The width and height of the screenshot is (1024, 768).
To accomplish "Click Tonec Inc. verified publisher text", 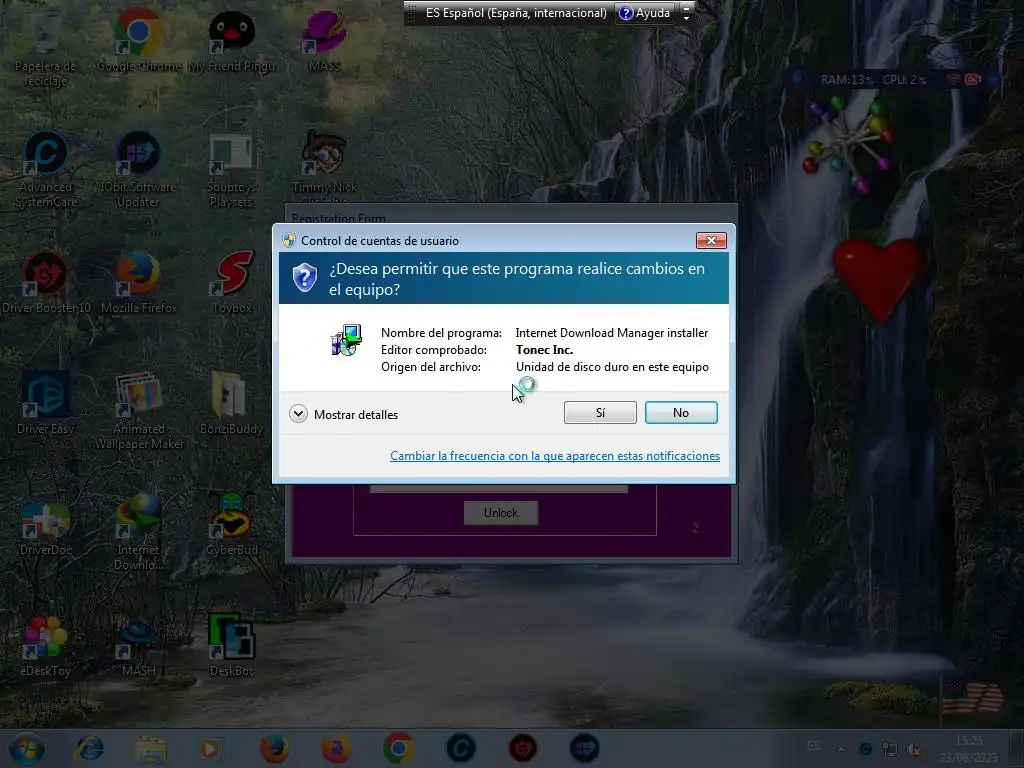I will 544,350.
